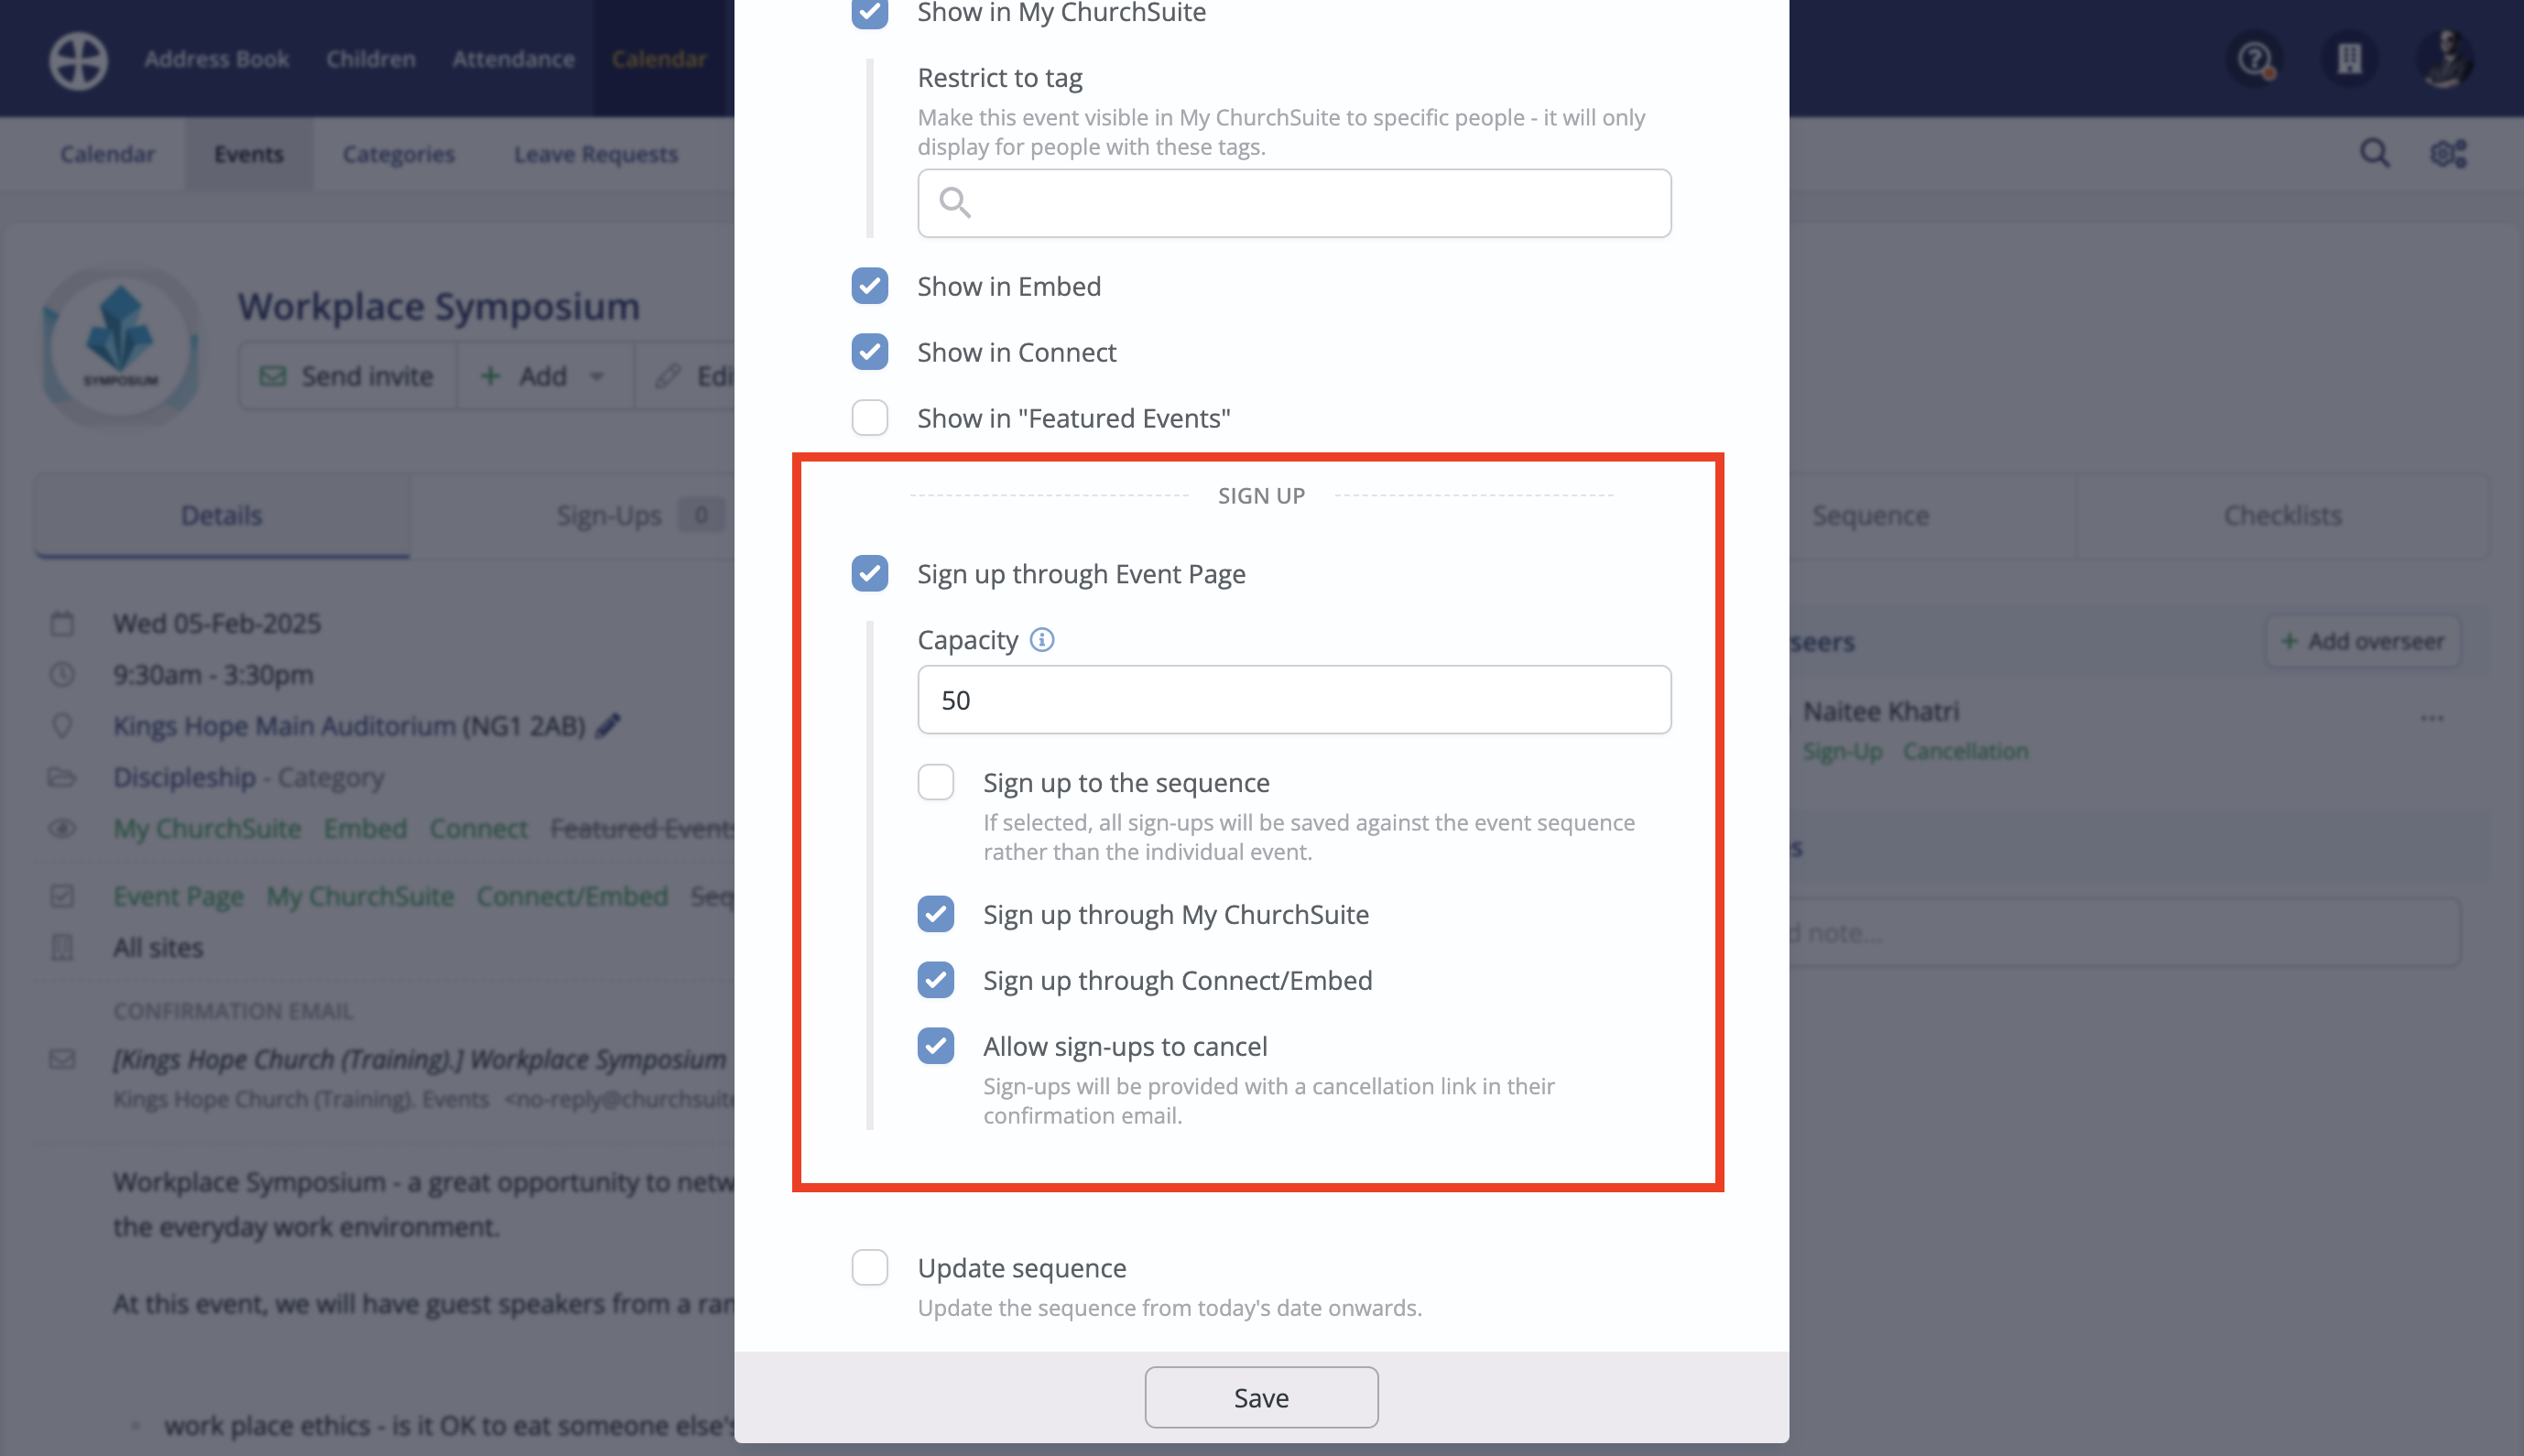The image size is (2524, 1456).
Task: Open Address Book module
Action: tap(217, 59)
